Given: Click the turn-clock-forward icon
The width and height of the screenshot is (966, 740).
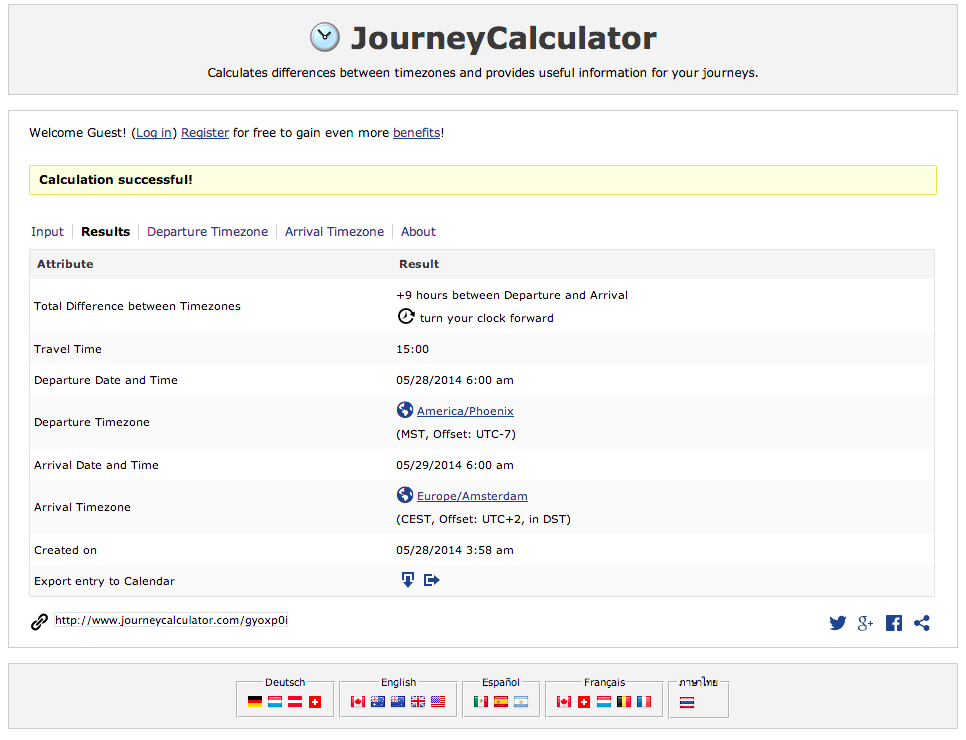Looking at the screenshot, I should (x=405, y=316).
